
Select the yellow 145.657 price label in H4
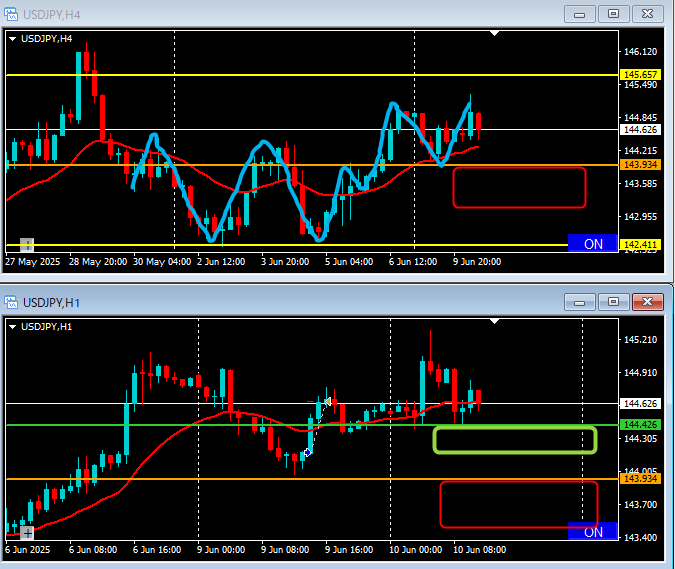point(640,74)
